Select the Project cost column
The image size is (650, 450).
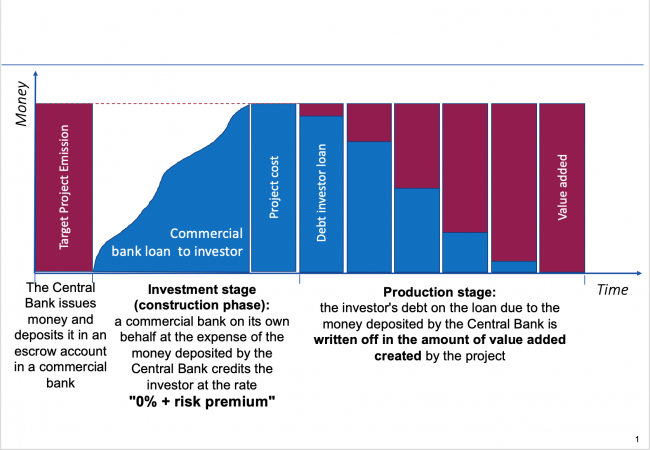pos(274,187)
